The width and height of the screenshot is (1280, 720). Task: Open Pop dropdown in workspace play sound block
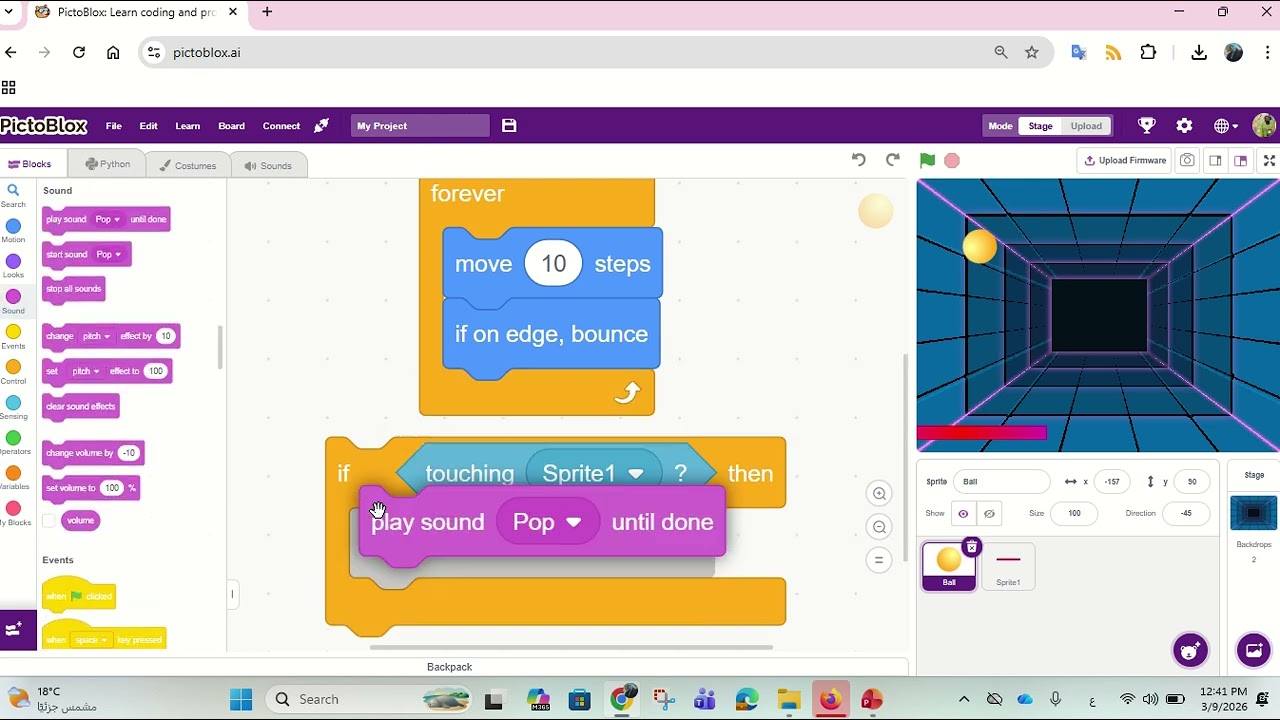pos(547,522)
